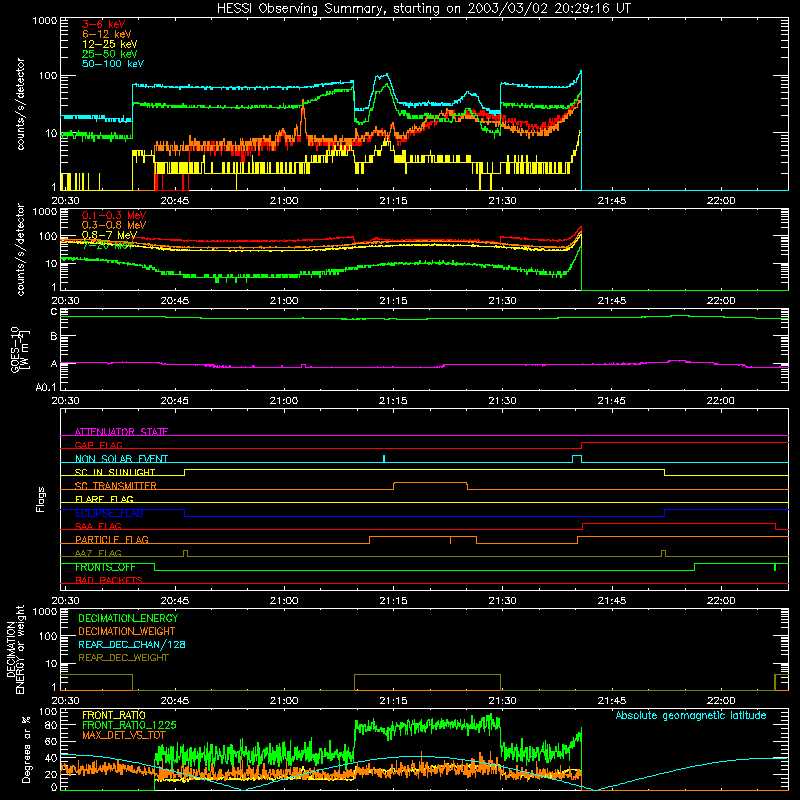
Task: Click the SAA_FLAG label
Action: click(x=98, y=526)
